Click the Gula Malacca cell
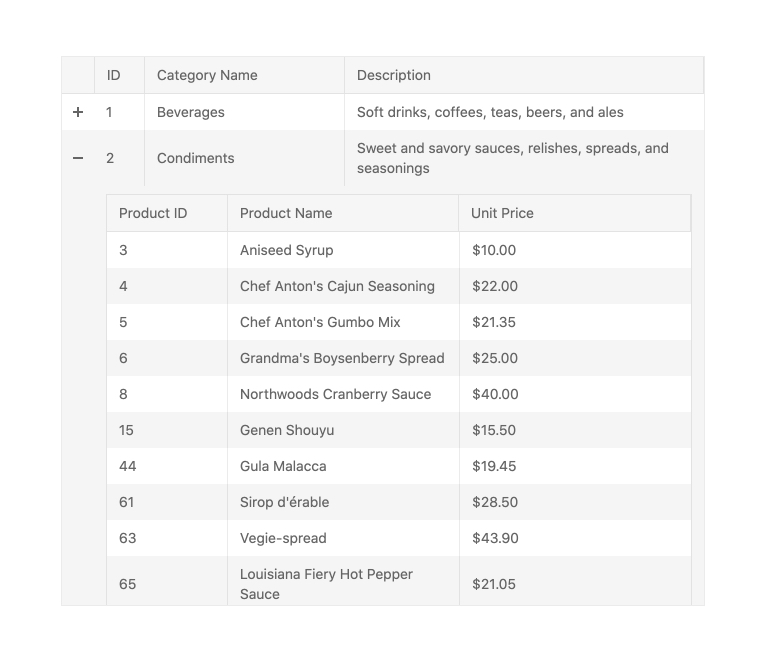This screenshot has width=770, height=653. click(x=283, y=466)
